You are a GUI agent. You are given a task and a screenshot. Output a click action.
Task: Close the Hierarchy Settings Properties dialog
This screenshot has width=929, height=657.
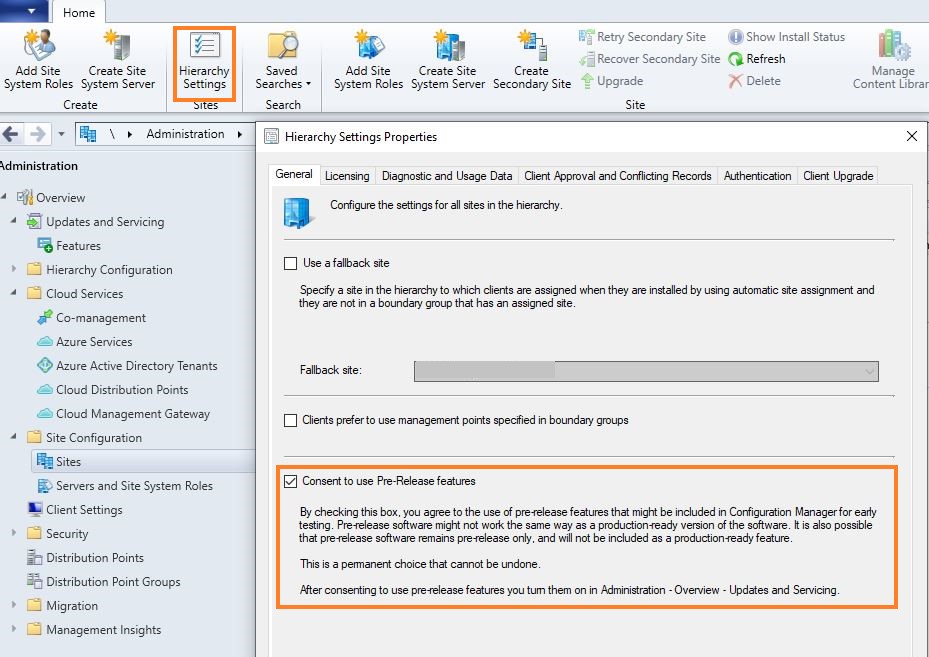tap(912, 136)
